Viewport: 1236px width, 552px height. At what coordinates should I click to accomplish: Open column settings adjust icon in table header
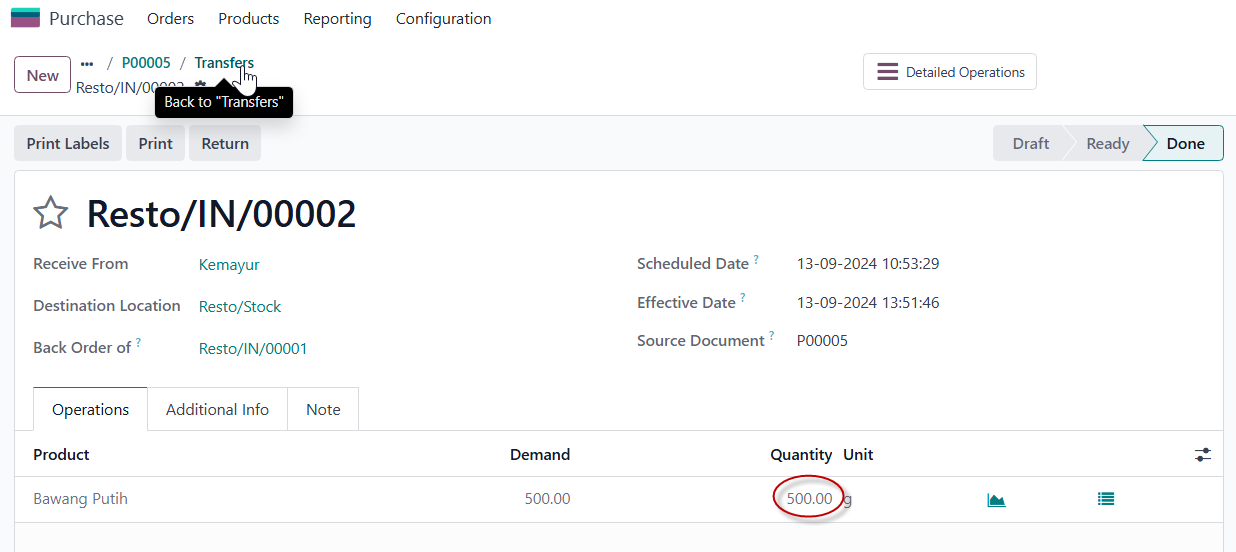1203,455
